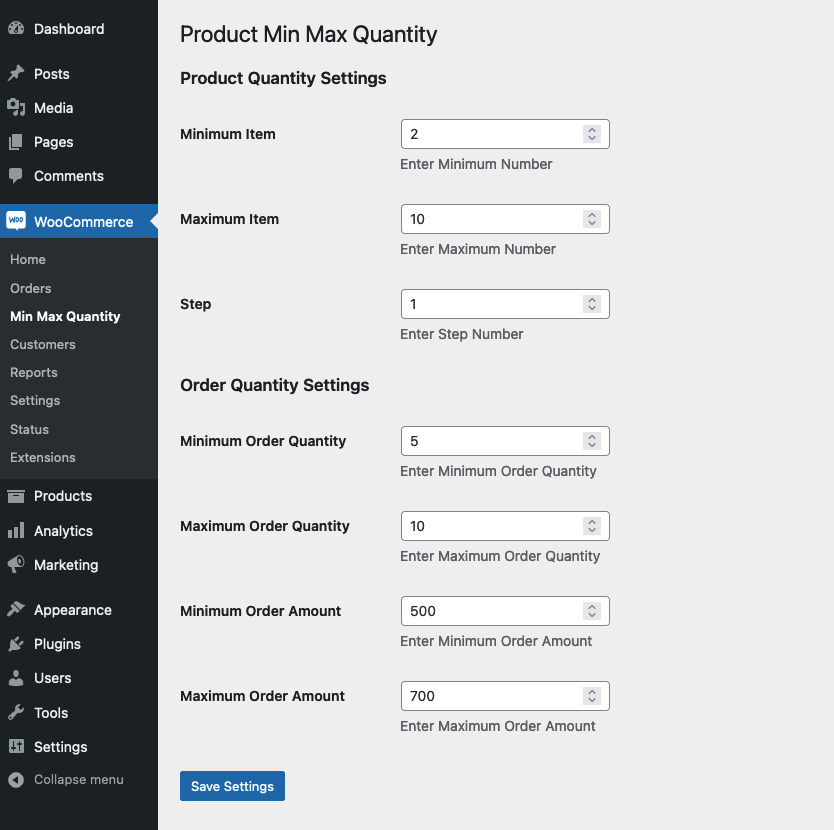Open the Posts menu

pos(79,73)
